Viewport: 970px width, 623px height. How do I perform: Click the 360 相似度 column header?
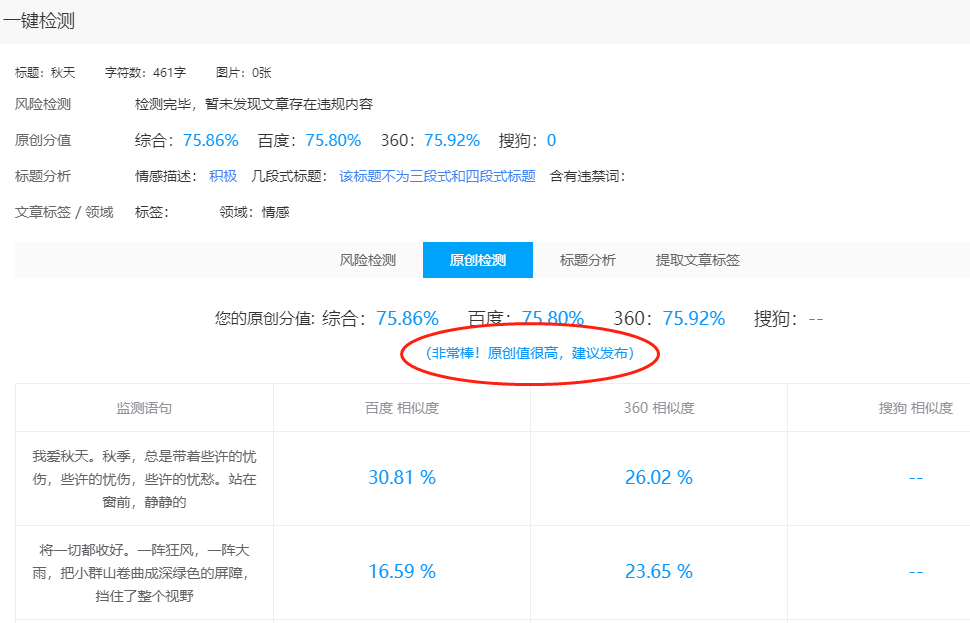[x=659, y=408]
